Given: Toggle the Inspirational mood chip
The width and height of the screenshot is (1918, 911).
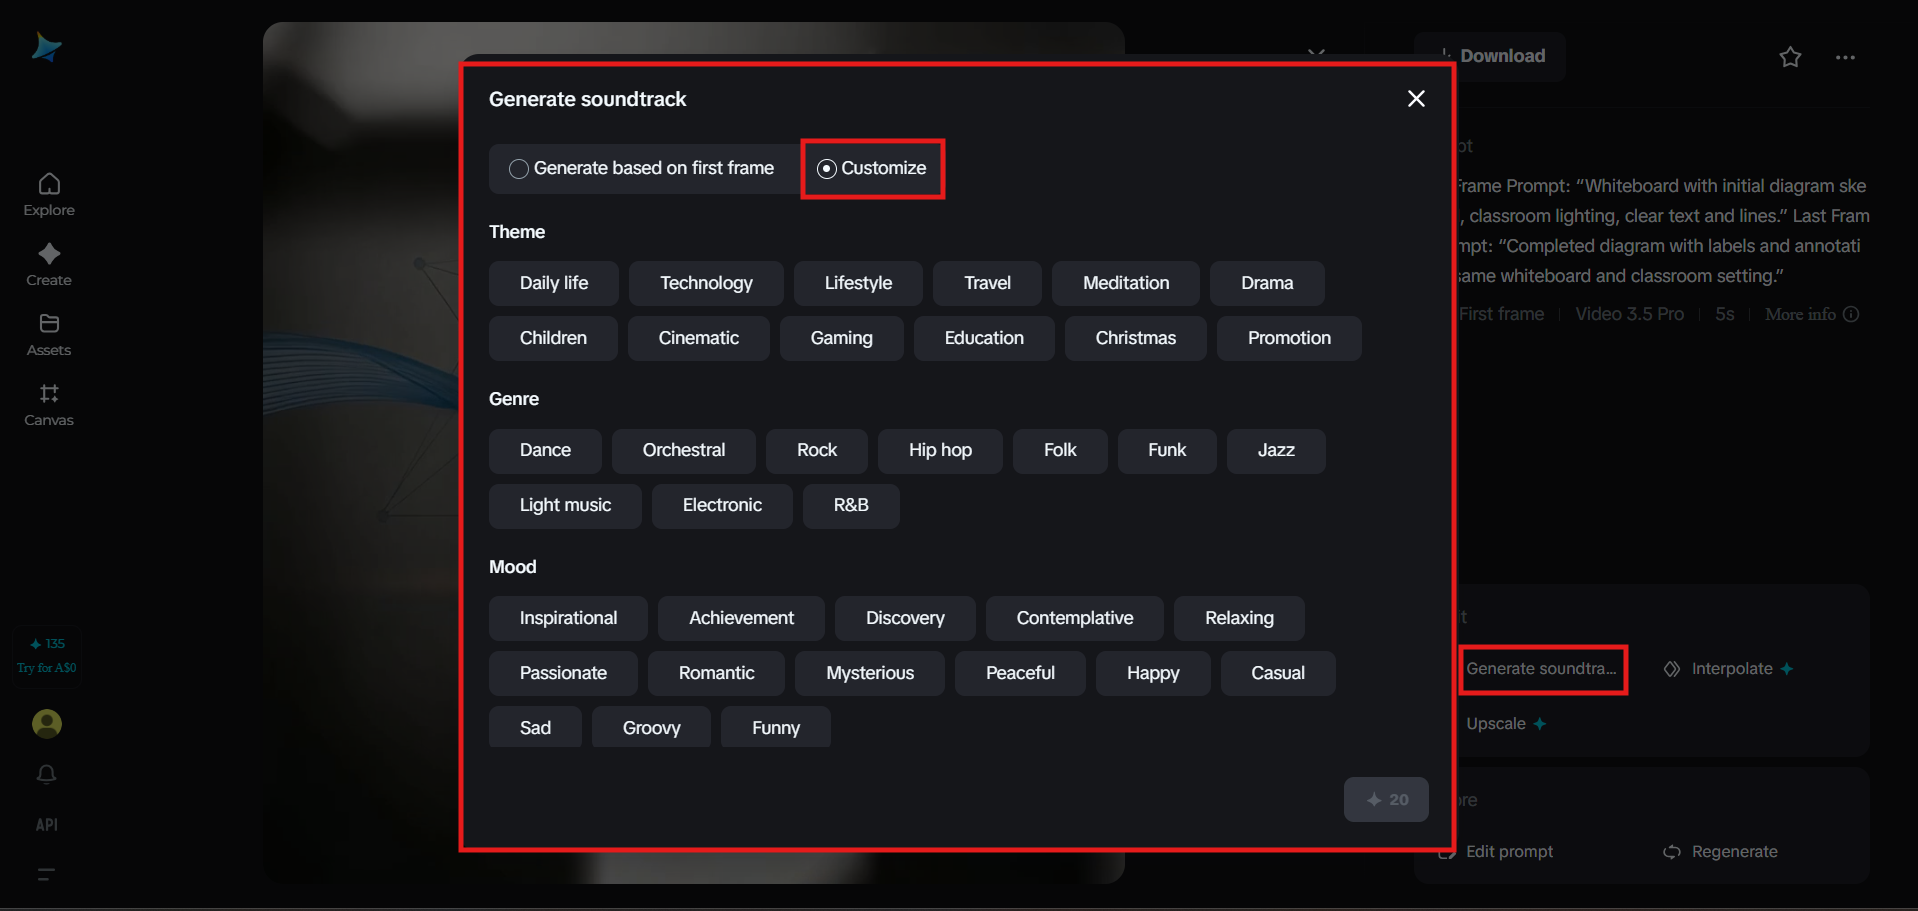Looking at the screenshot, I should 568,618.
